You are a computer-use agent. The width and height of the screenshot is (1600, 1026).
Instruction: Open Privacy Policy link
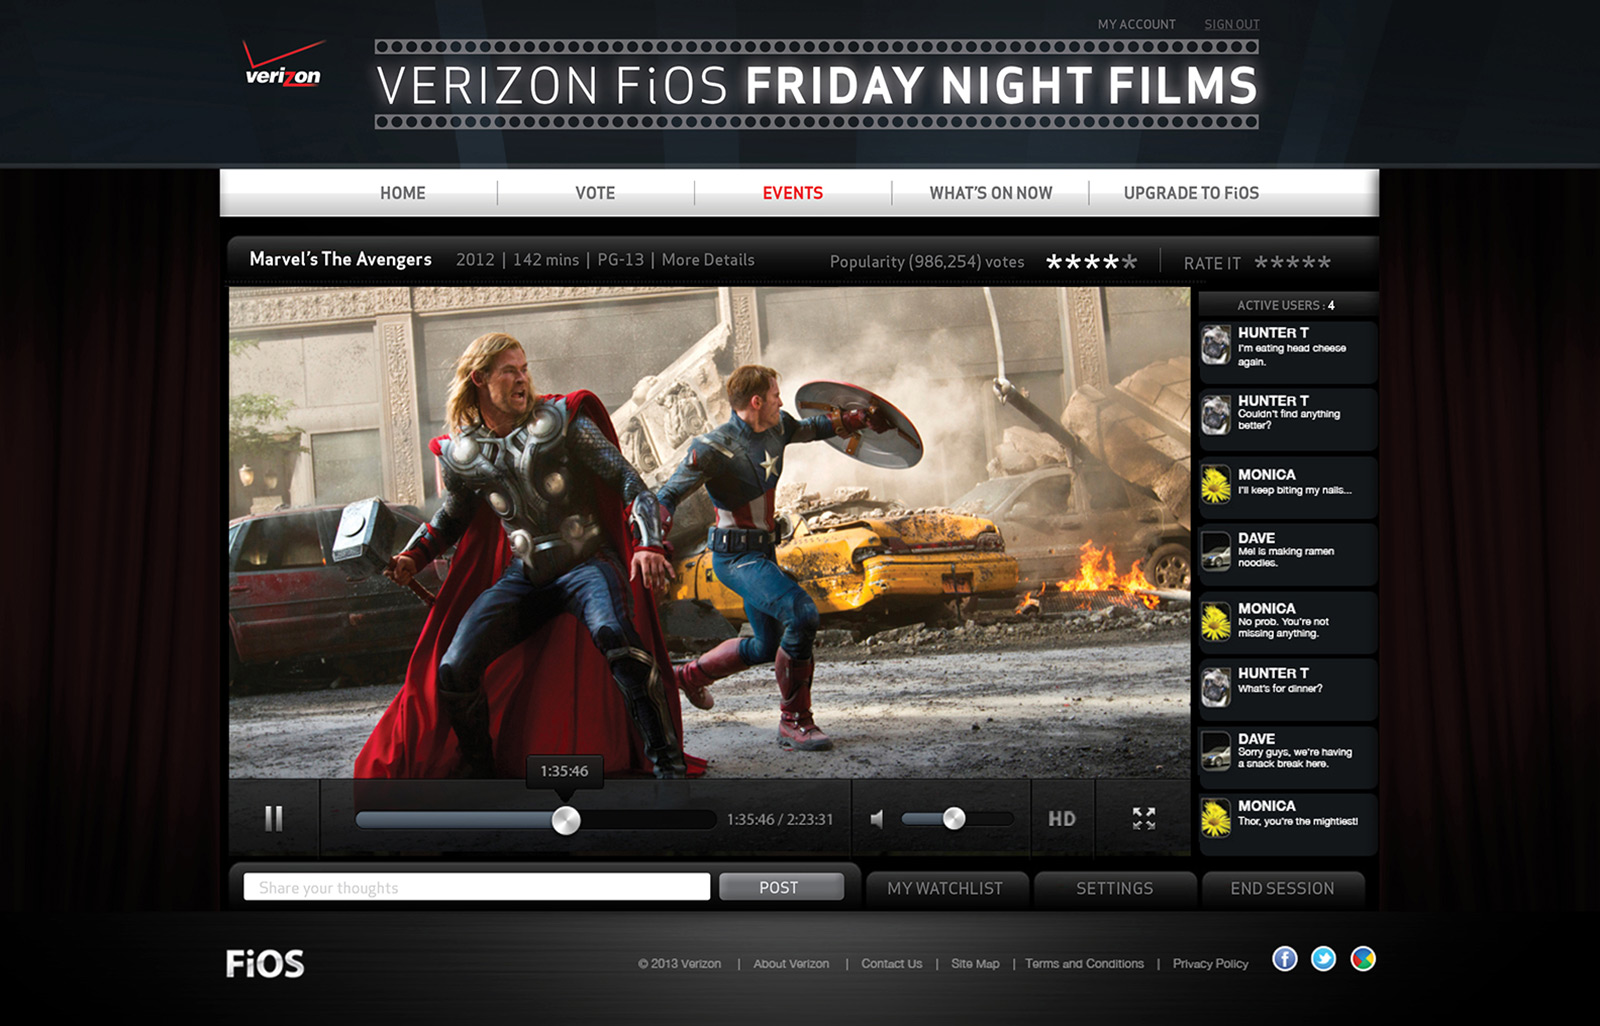pos(1210,964)
